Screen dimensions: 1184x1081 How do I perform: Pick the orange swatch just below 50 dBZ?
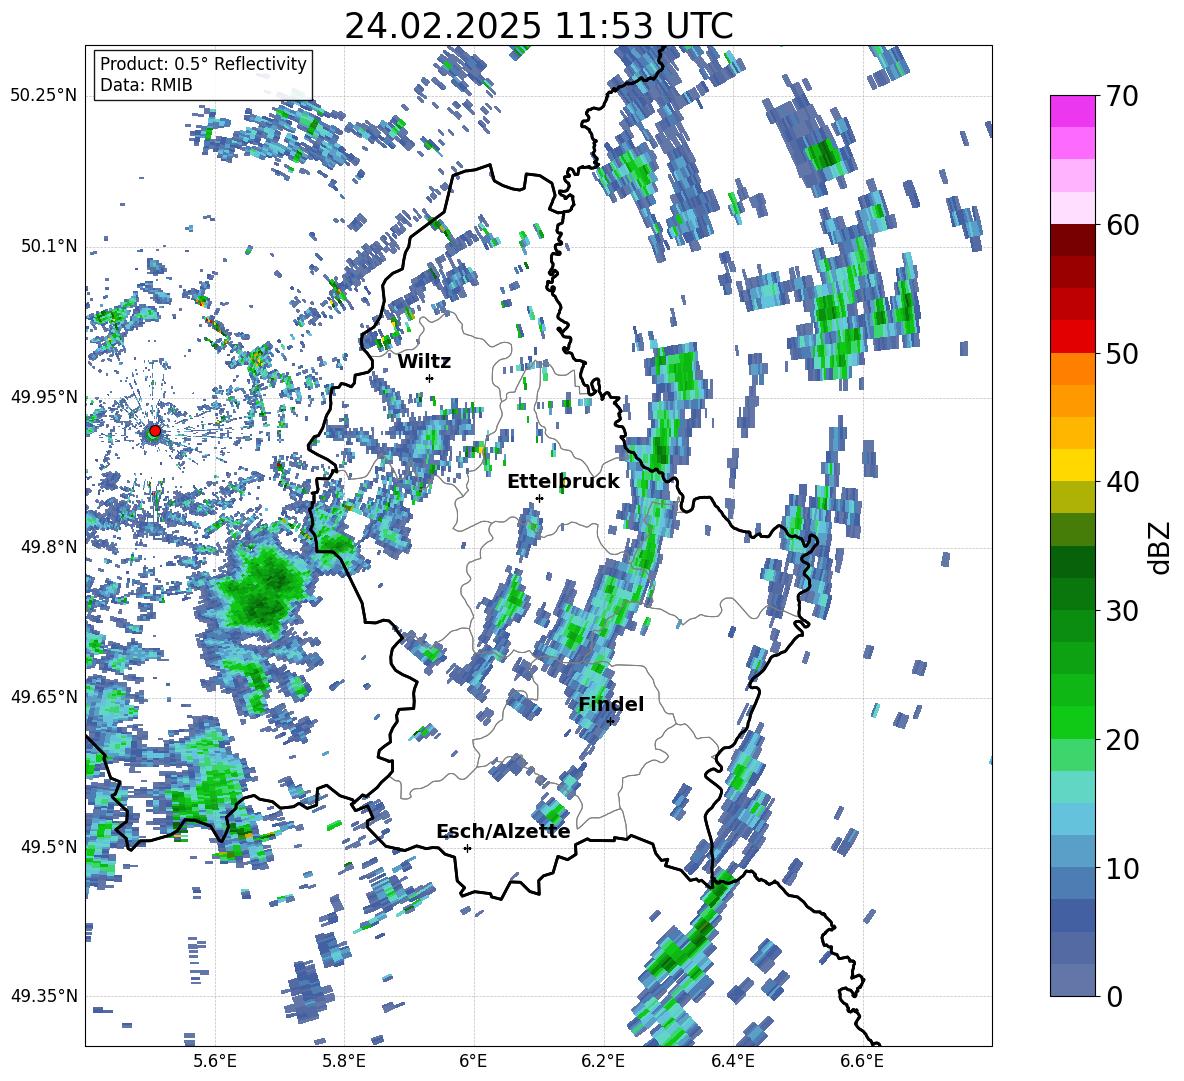(1072, 368)
